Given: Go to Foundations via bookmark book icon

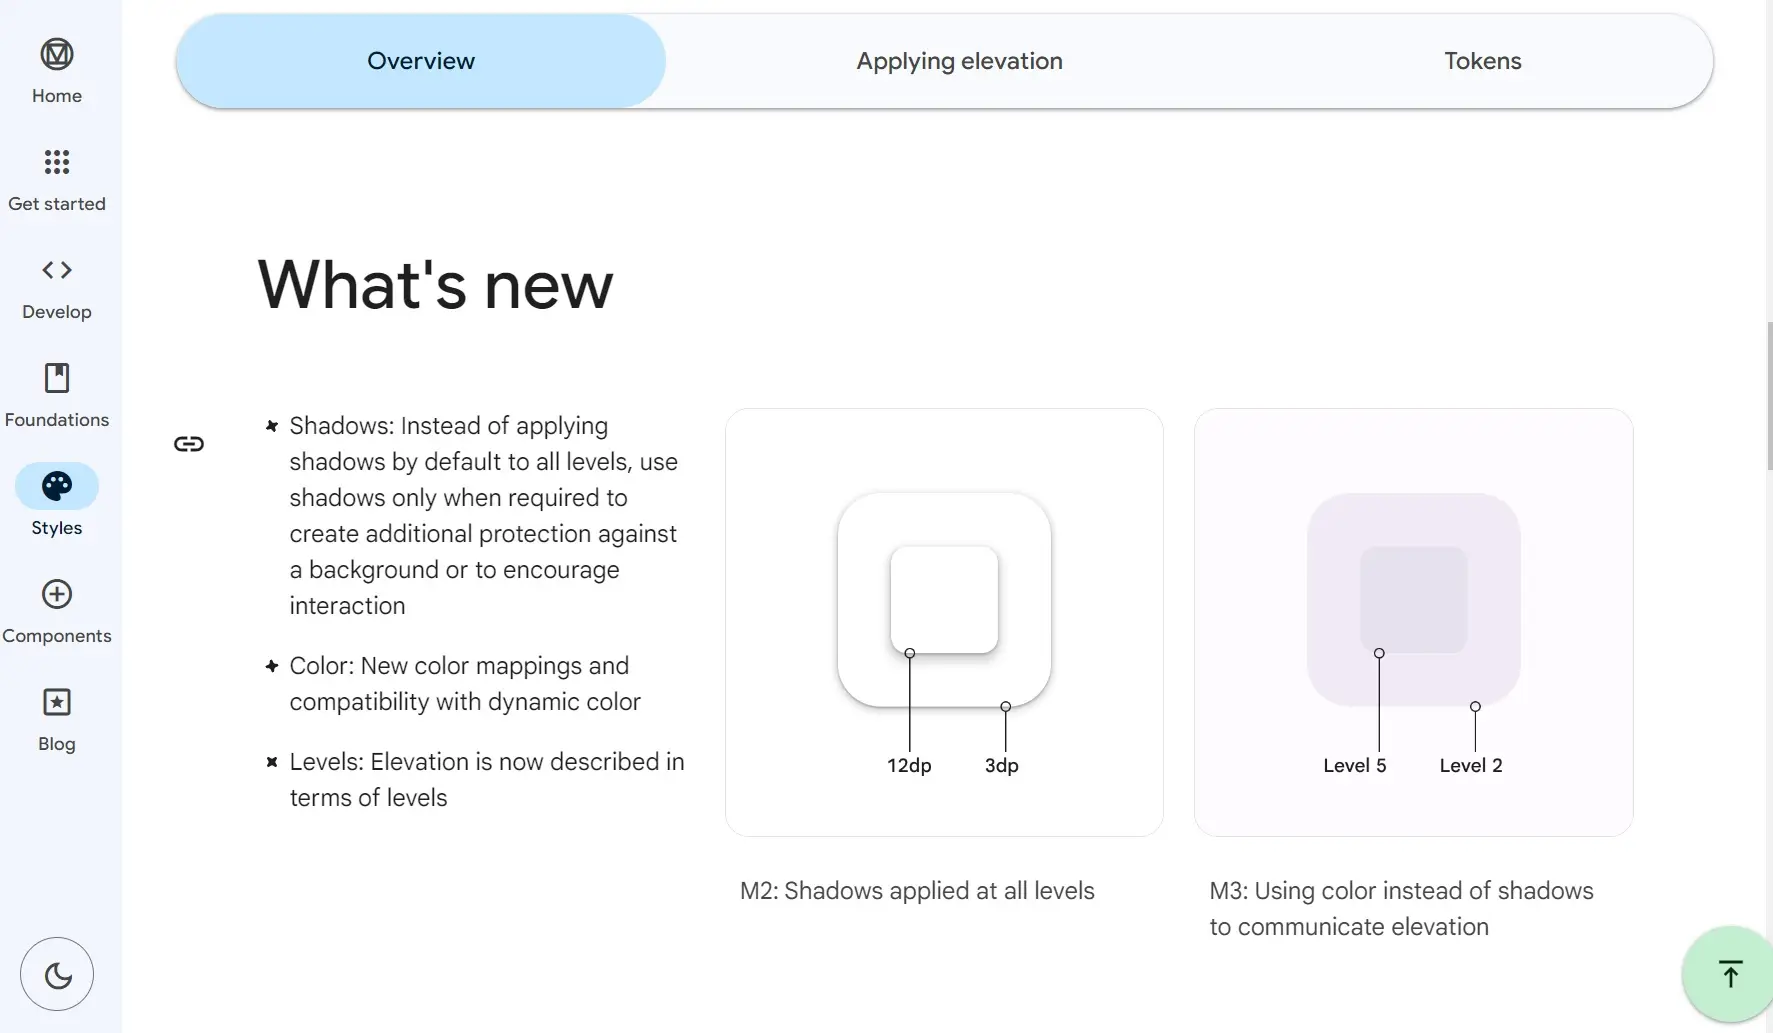Looking at the screenshot, I should [57, 378].
